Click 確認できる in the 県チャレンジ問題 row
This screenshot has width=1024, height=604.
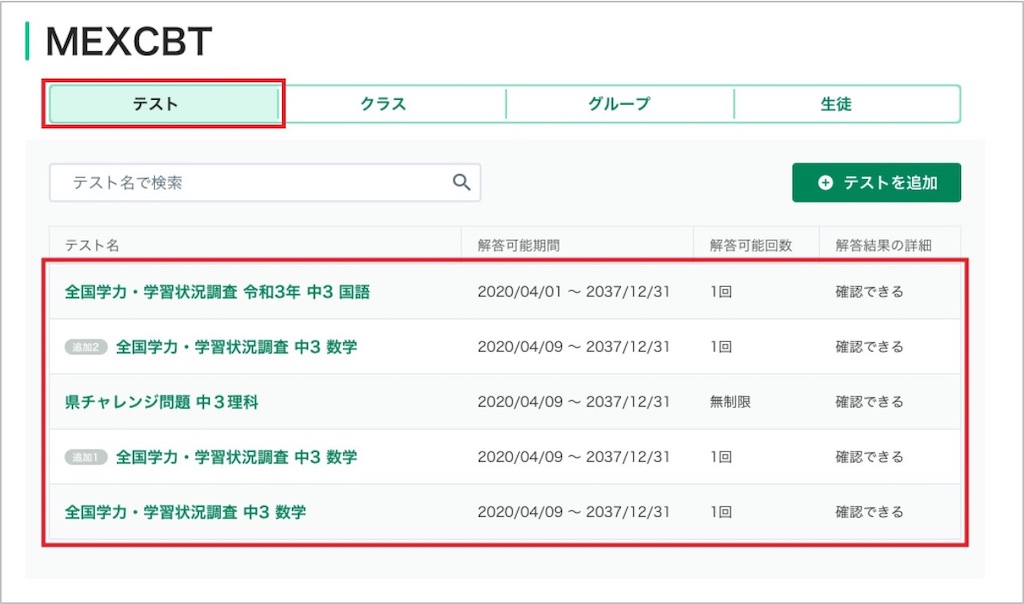coord(869,402)
